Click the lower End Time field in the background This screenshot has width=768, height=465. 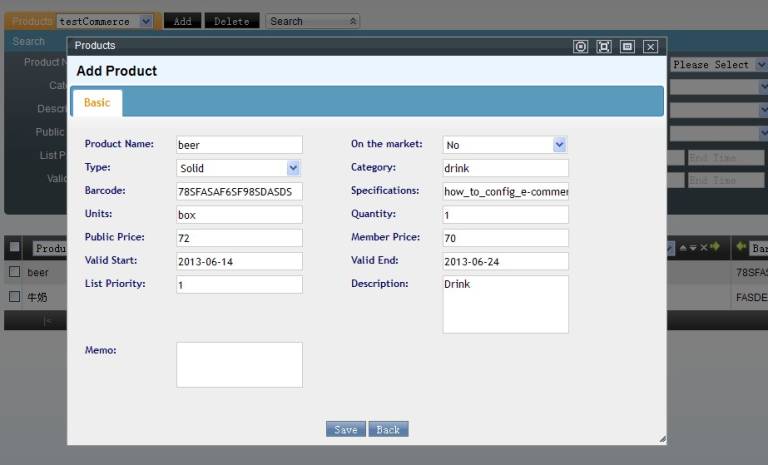726,180
